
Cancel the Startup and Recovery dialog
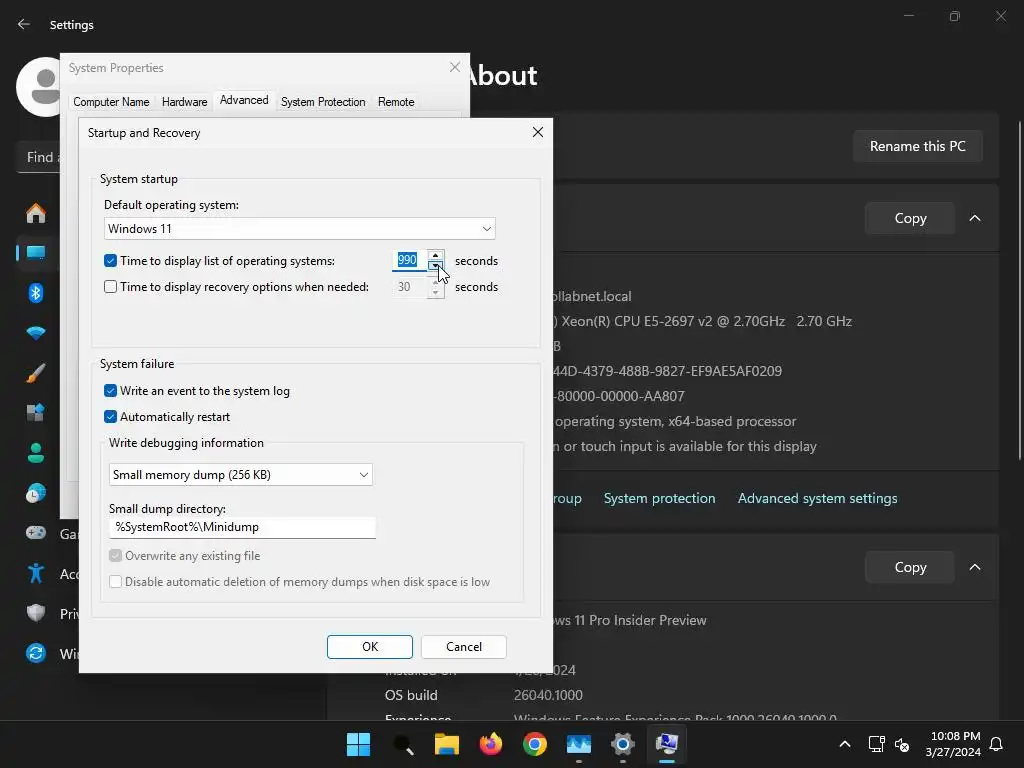[464, 647]
